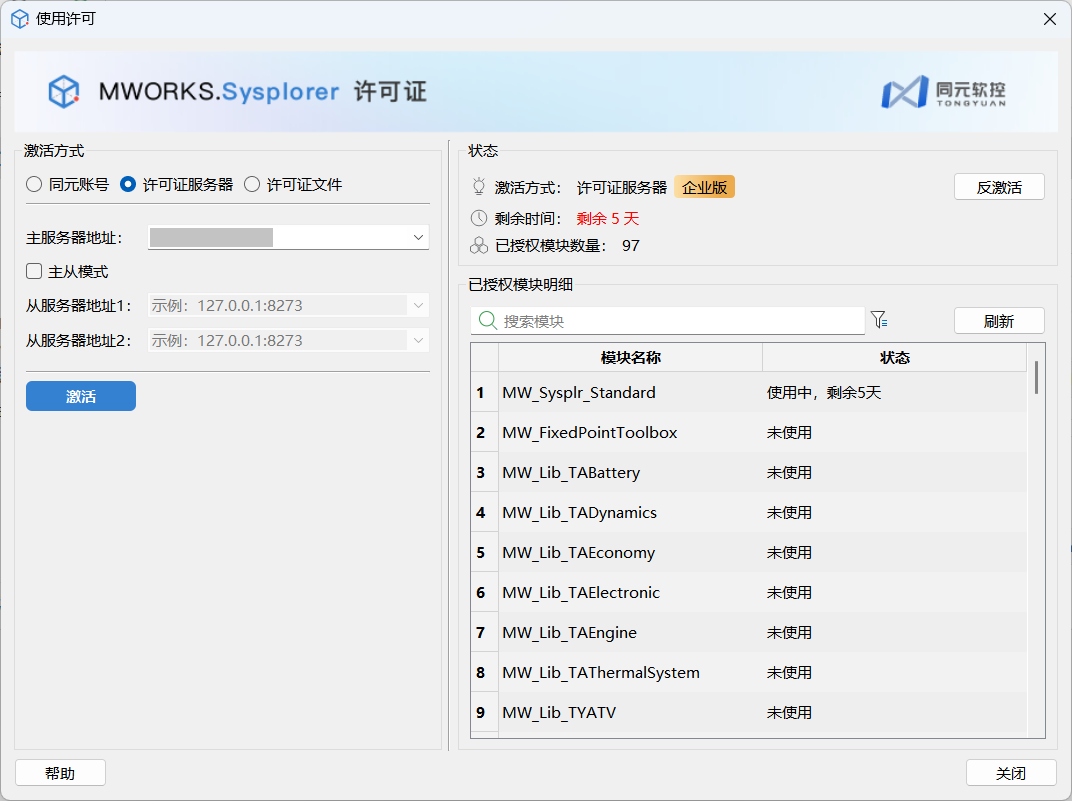This screenshot has width=1072, height=801.
Task: Click the title bar application cube icon
Action: click(19, 19)
